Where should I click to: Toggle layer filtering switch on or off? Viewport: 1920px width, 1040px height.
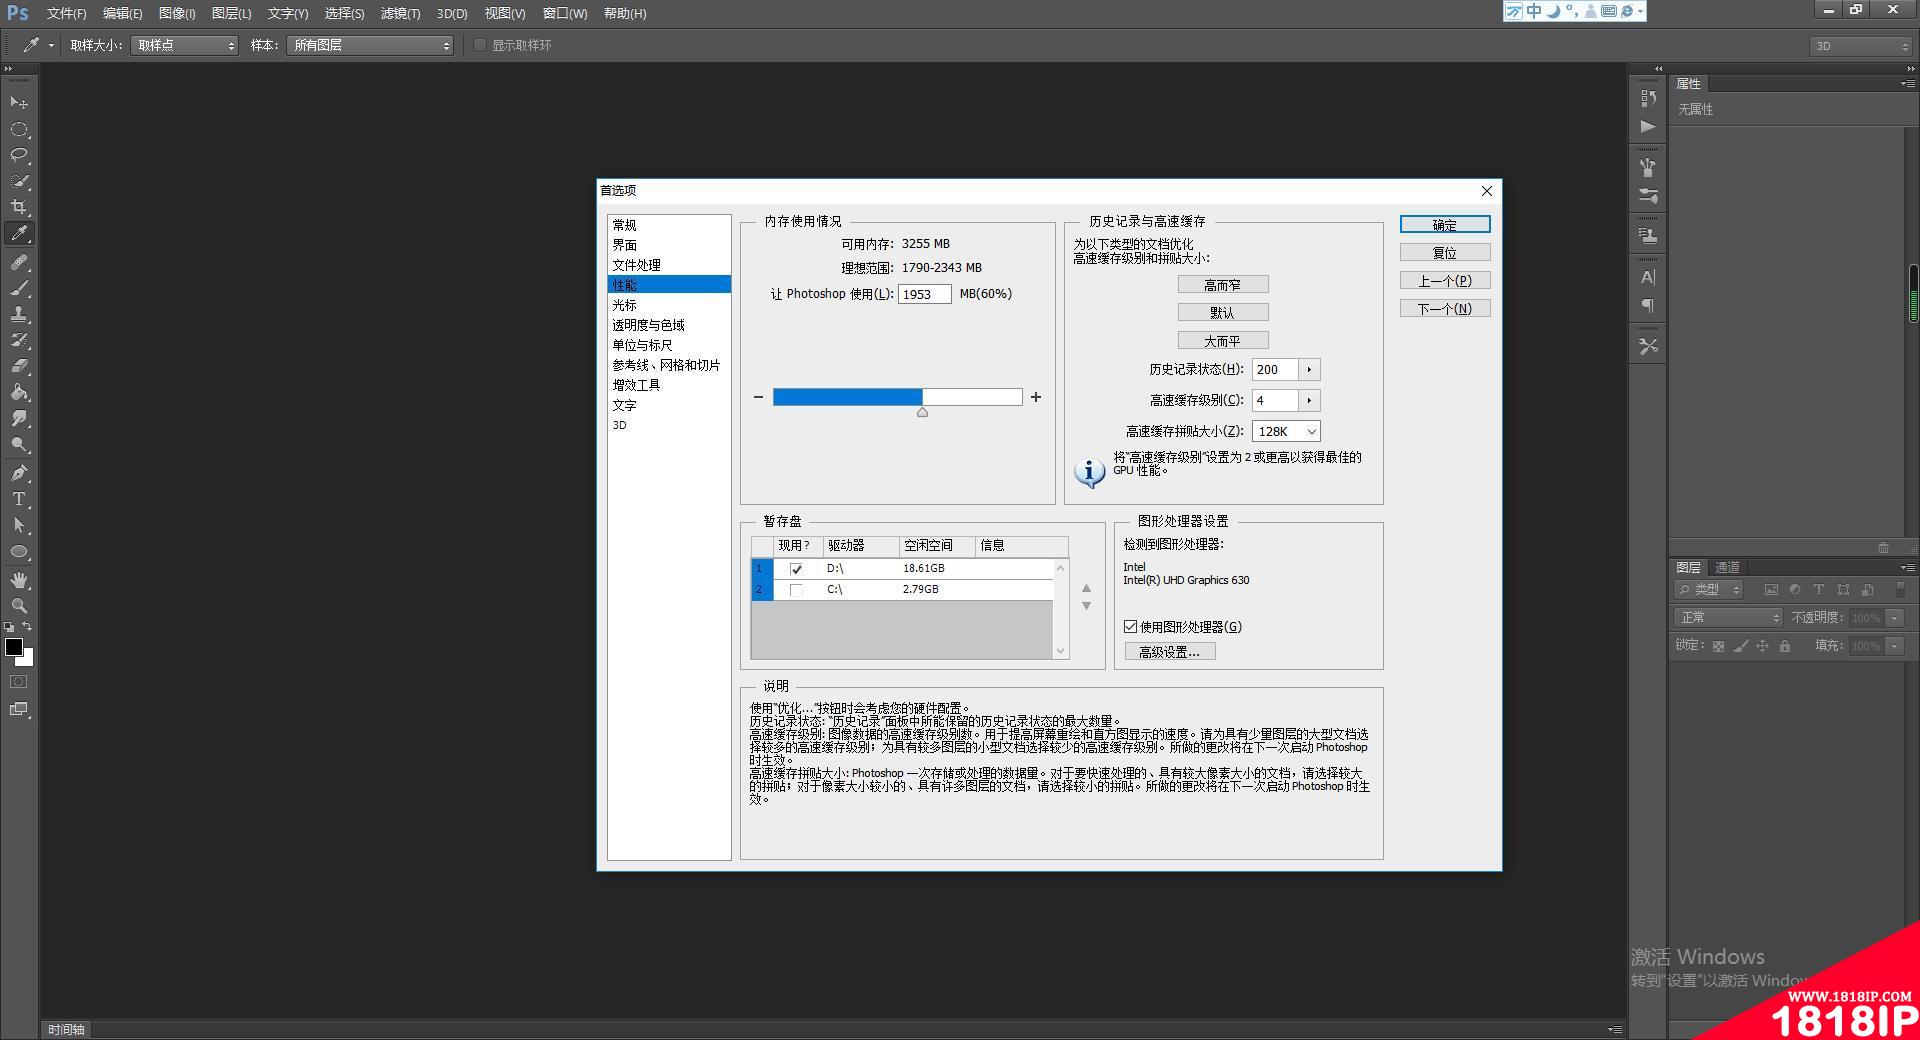pos(1900,590)
